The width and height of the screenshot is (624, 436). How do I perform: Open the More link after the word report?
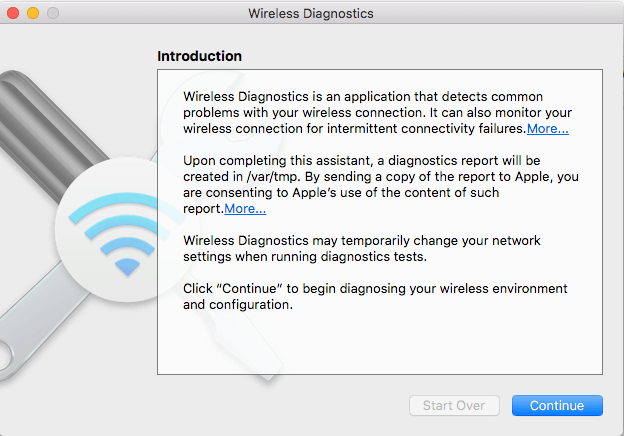(x=245, y=209)
